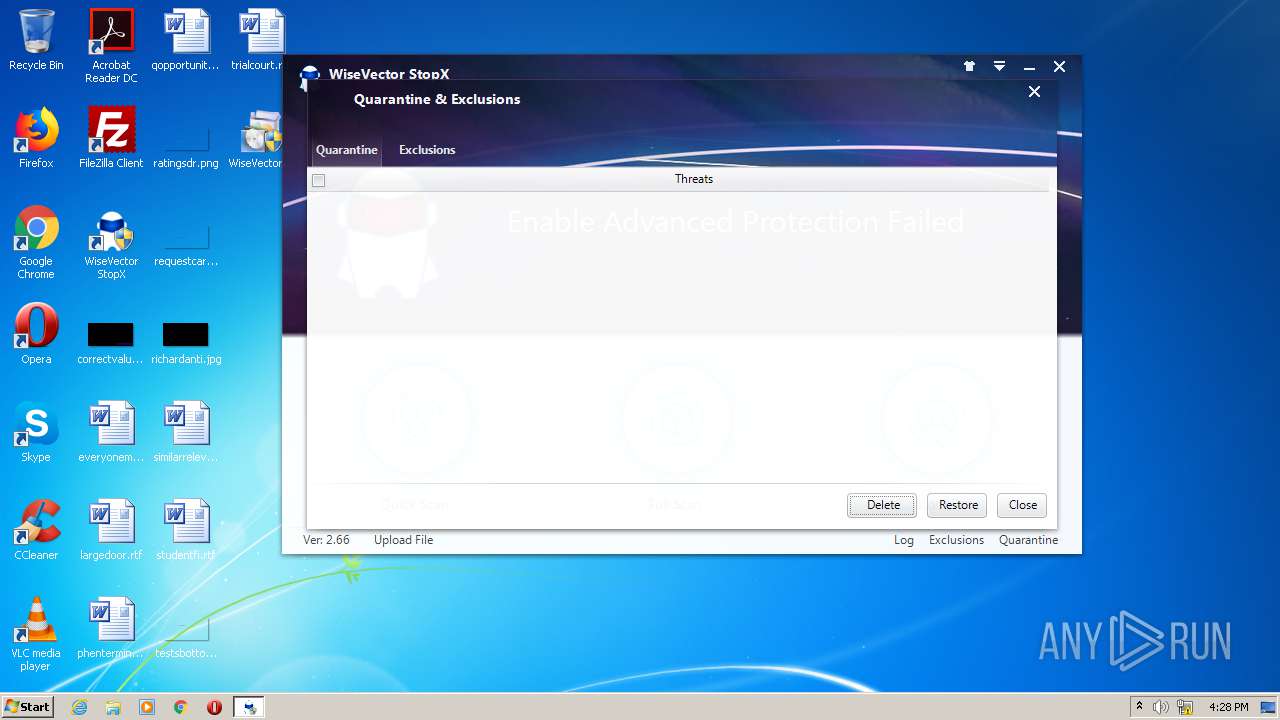Click the skin (shirt) icon in title bar
This screenshot has height=720, width=1280.
click(x=969, y=66)
